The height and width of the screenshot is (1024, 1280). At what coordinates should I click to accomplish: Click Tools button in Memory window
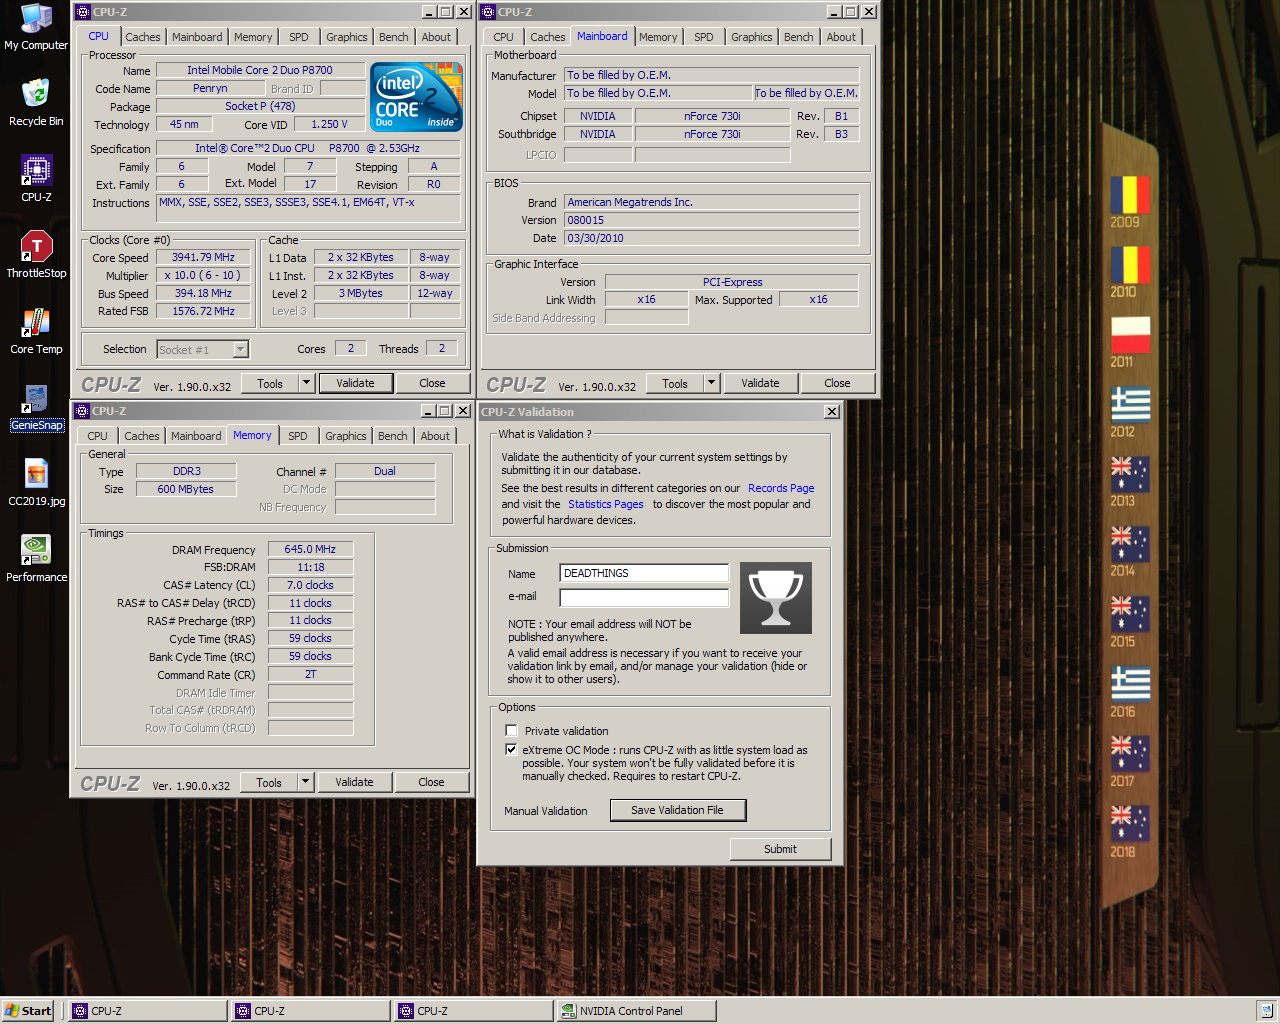point(269,782)
